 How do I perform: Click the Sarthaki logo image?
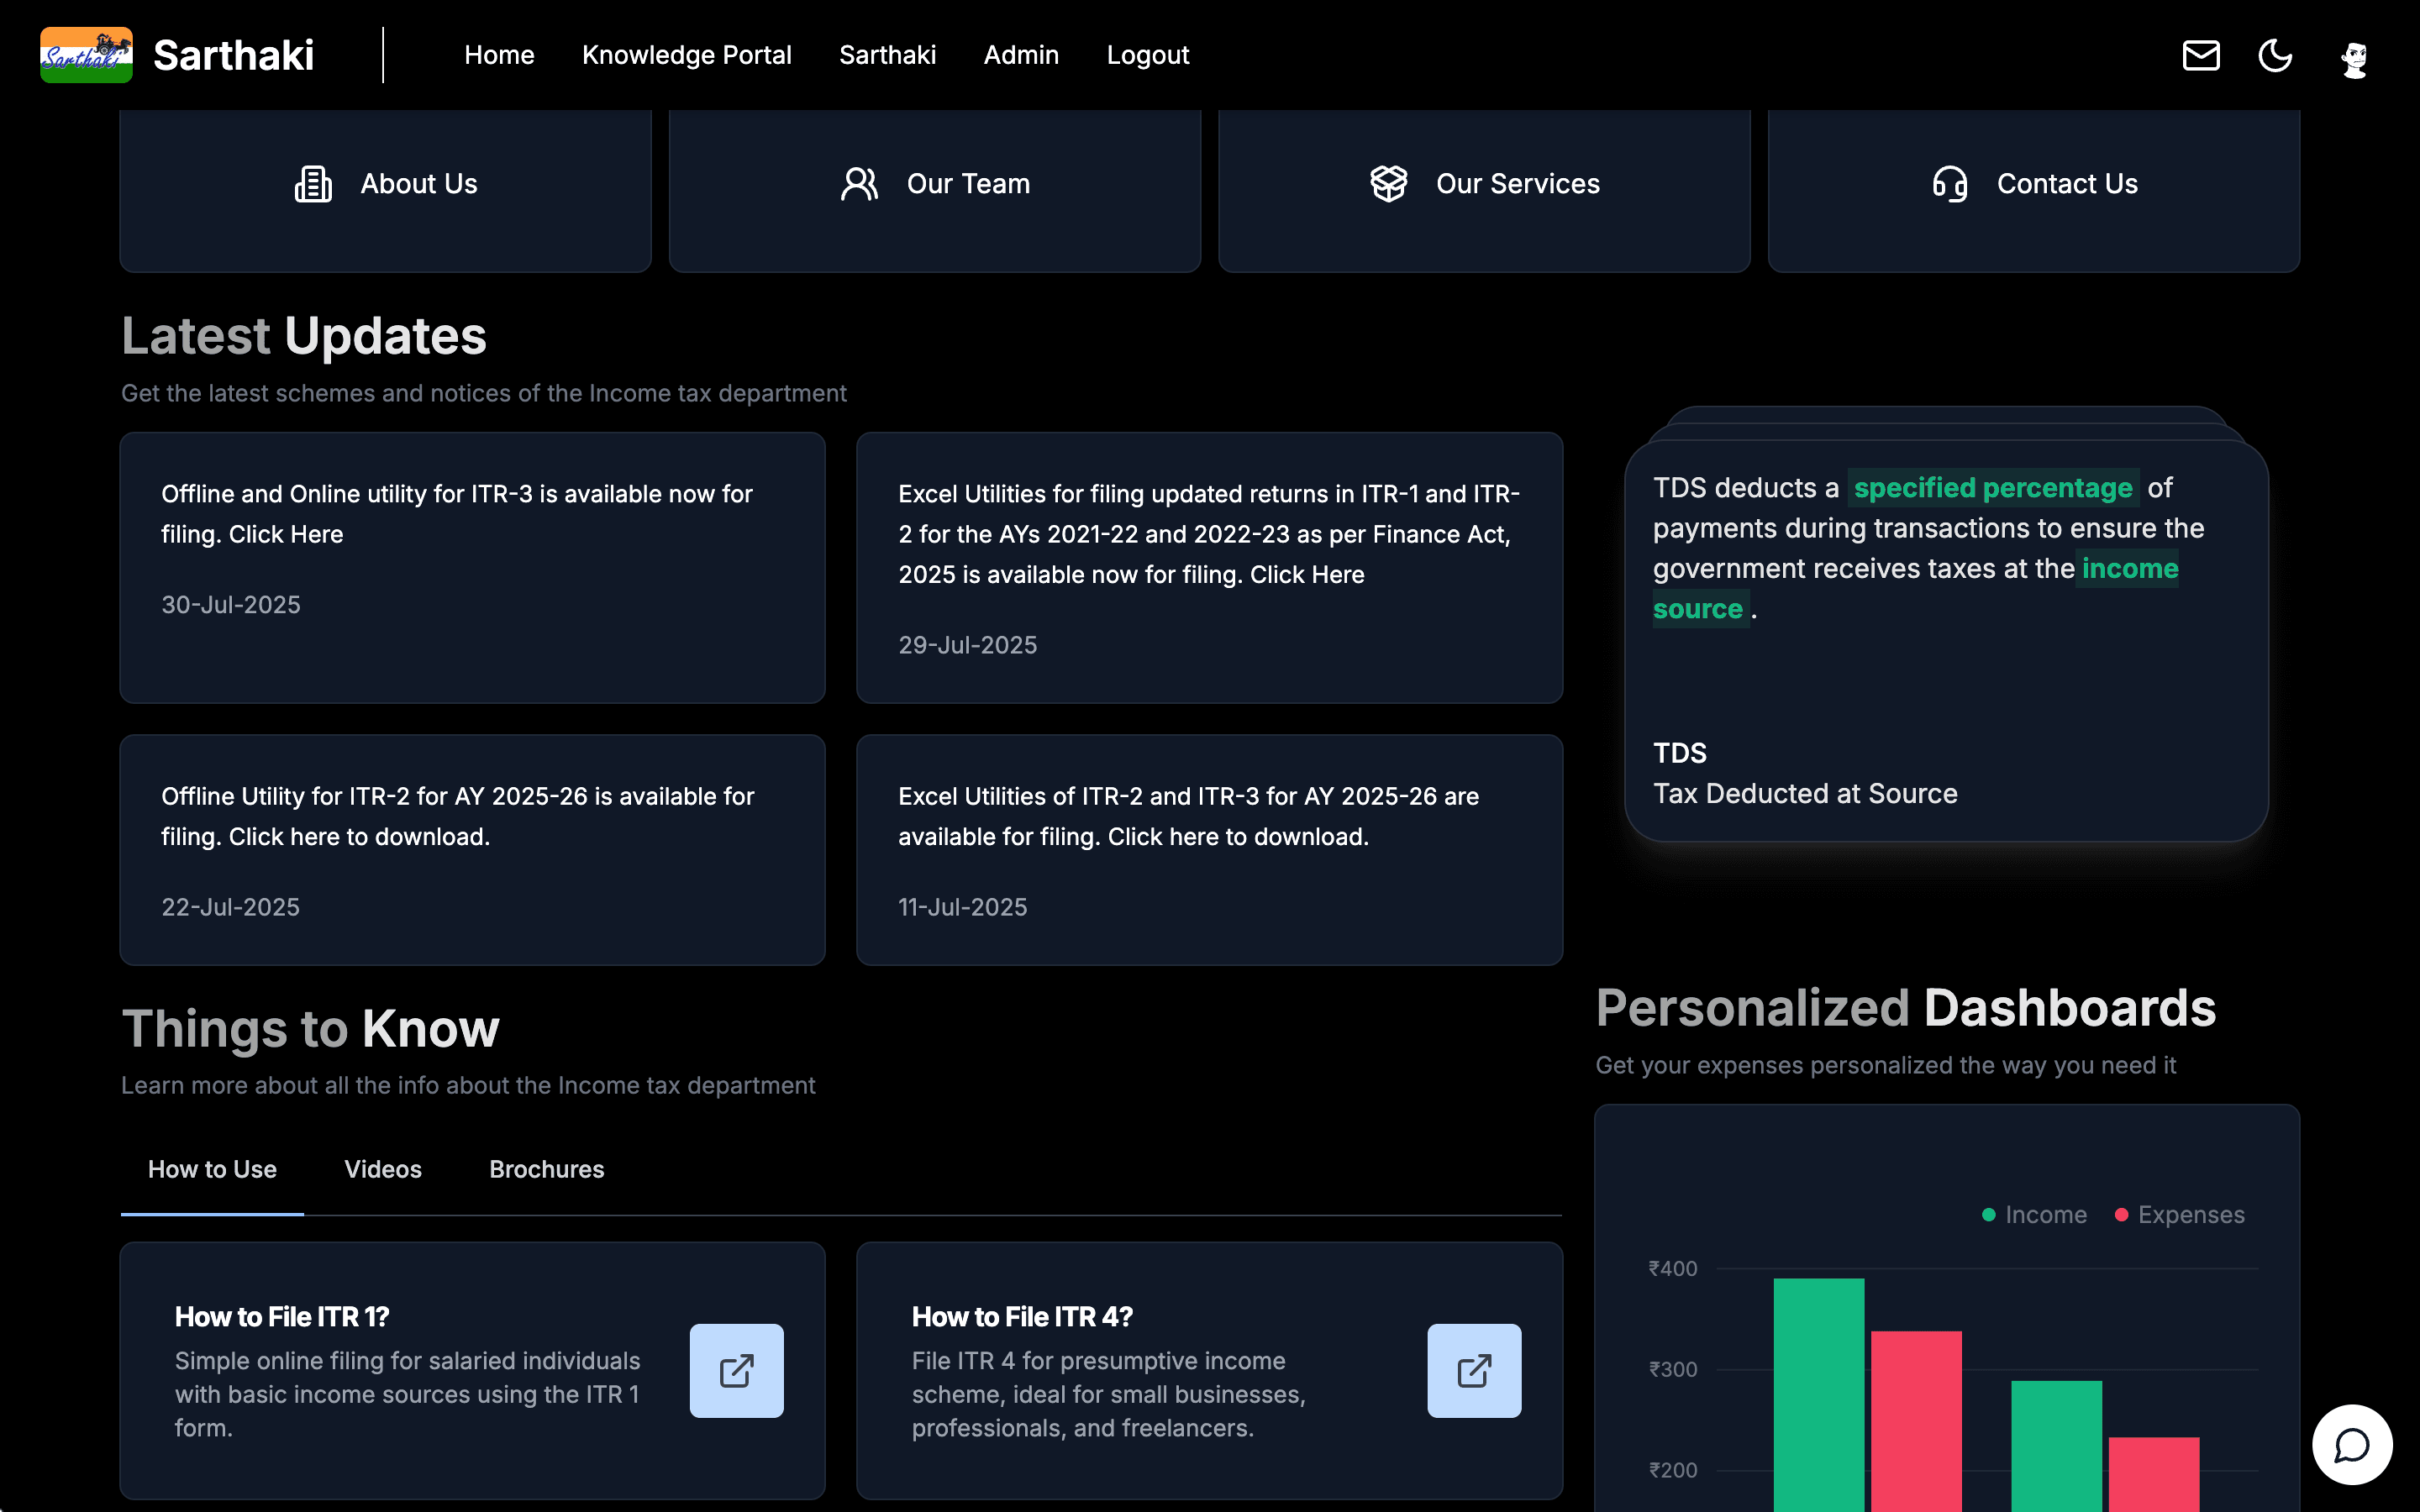coord(86,55)
